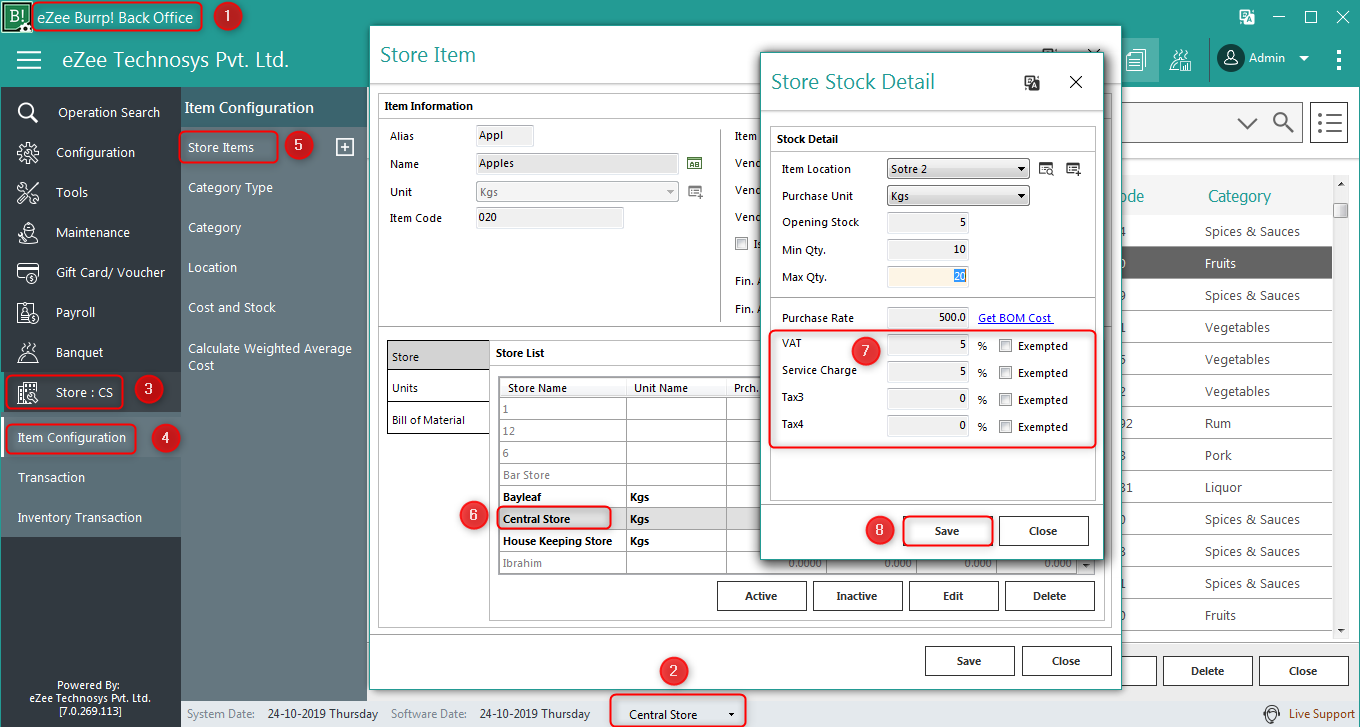Screen dimensions: 1360x727
Task: Click the Store : CS building icon
Action: (28, 392)
